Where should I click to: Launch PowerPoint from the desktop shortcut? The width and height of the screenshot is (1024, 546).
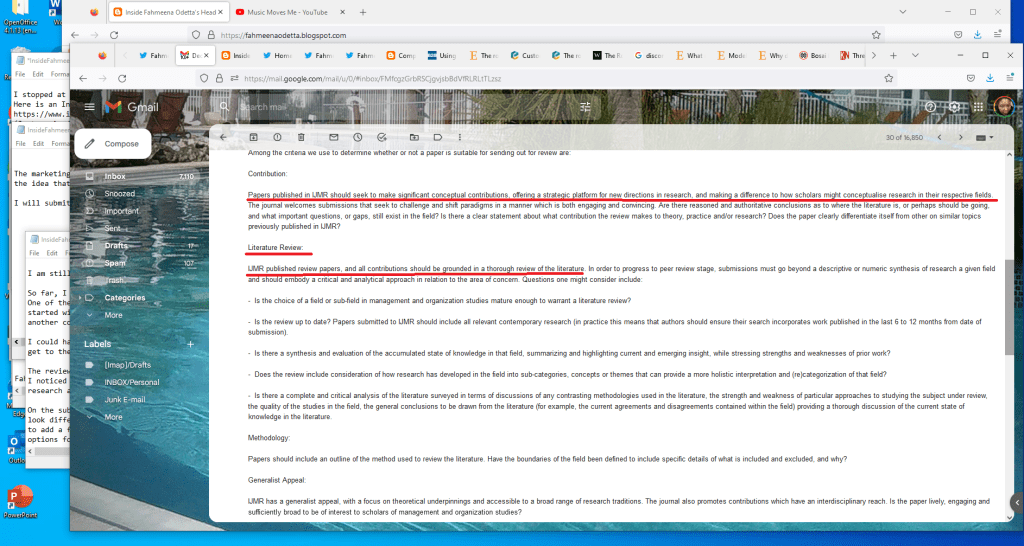19,500
